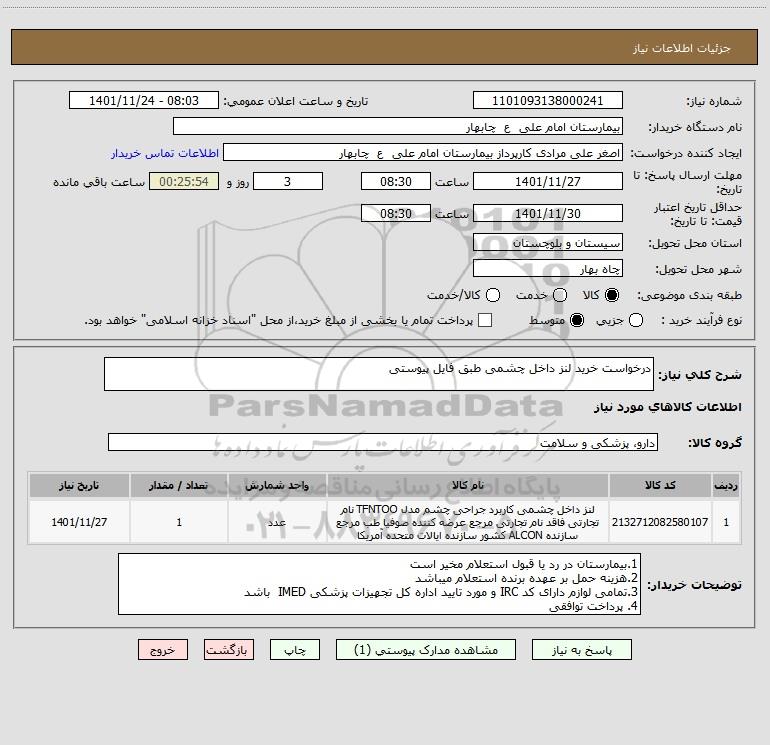Image resolution: width=770 pixels, height=745 pixels.
Task: Click label شرح کلی نیاز
Action: pyautogui.click(x=700, y=375)
